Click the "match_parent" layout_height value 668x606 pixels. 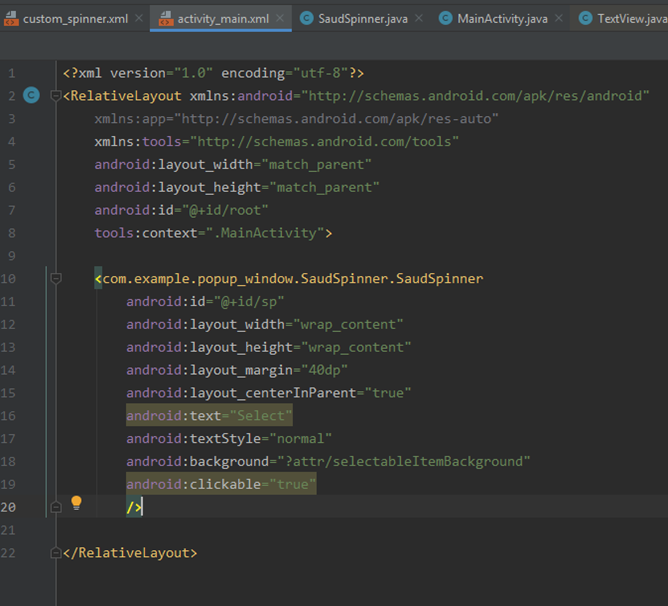[x=324, y=187]
